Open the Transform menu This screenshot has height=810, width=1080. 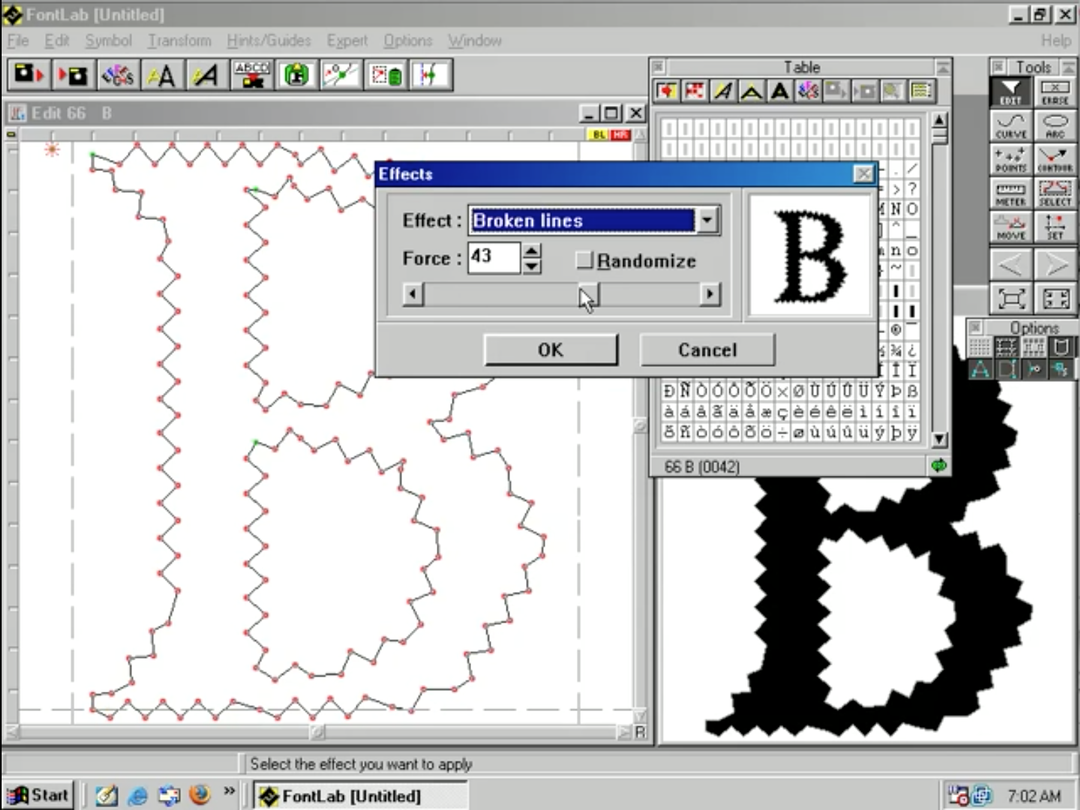(x=179, y=41)
